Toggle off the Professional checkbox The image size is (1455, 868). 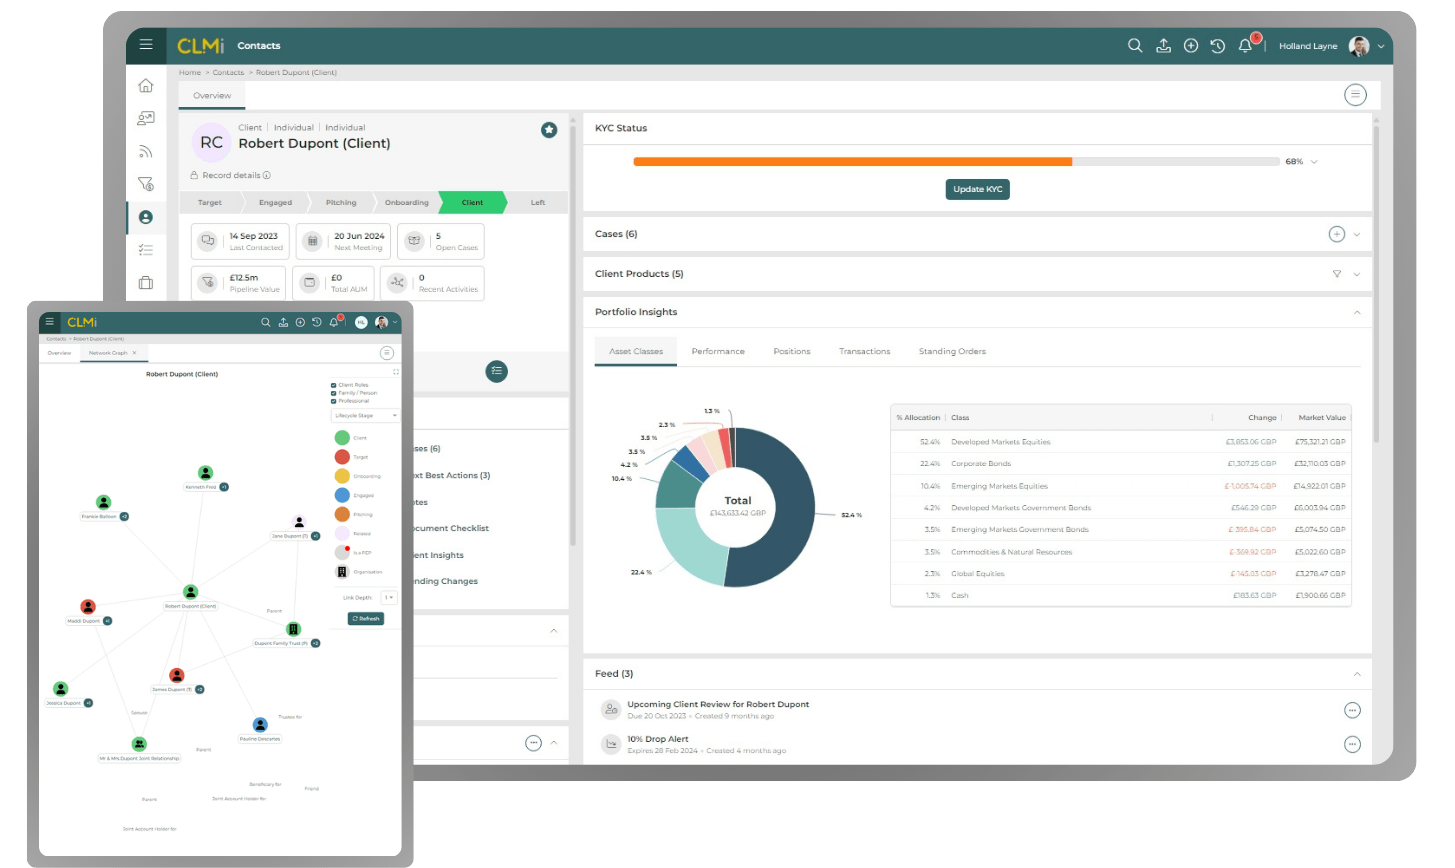[334, 401]
